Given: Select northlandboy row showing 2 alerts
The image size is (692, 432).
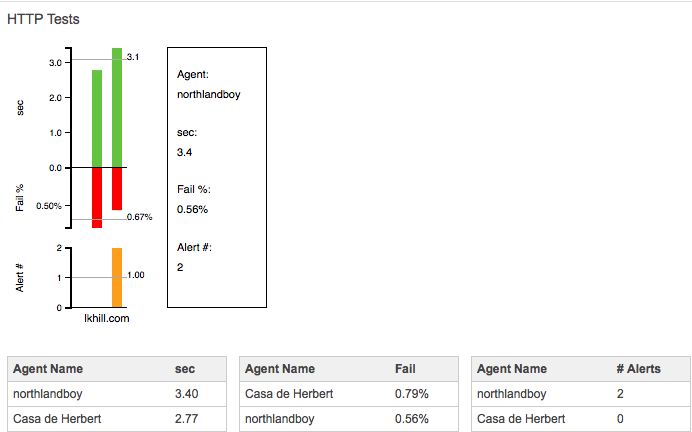Looking at the screenshot, I should point(581,394).
